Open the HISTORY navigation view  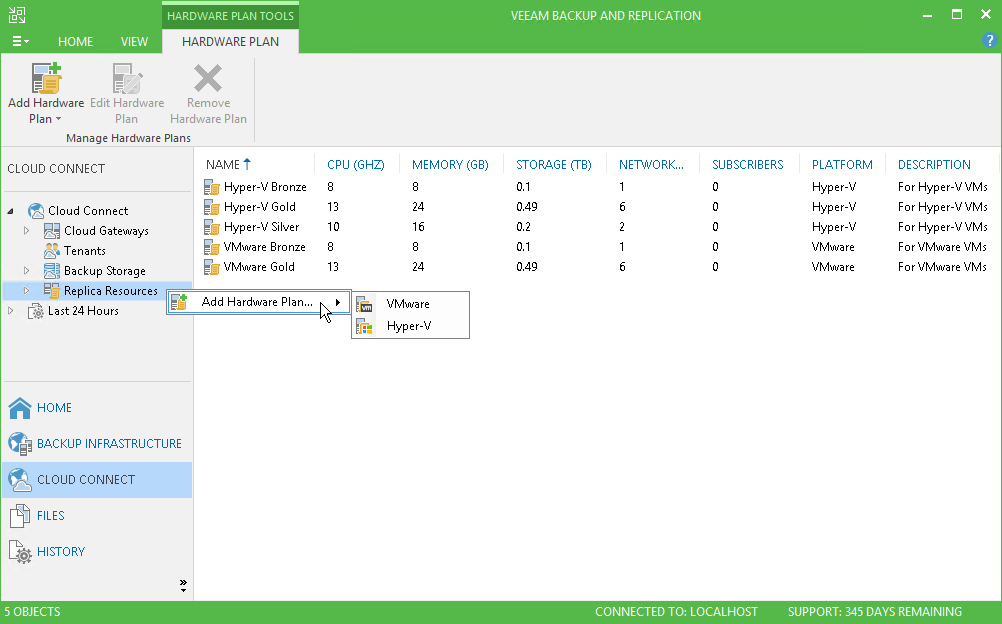point(97,551)
